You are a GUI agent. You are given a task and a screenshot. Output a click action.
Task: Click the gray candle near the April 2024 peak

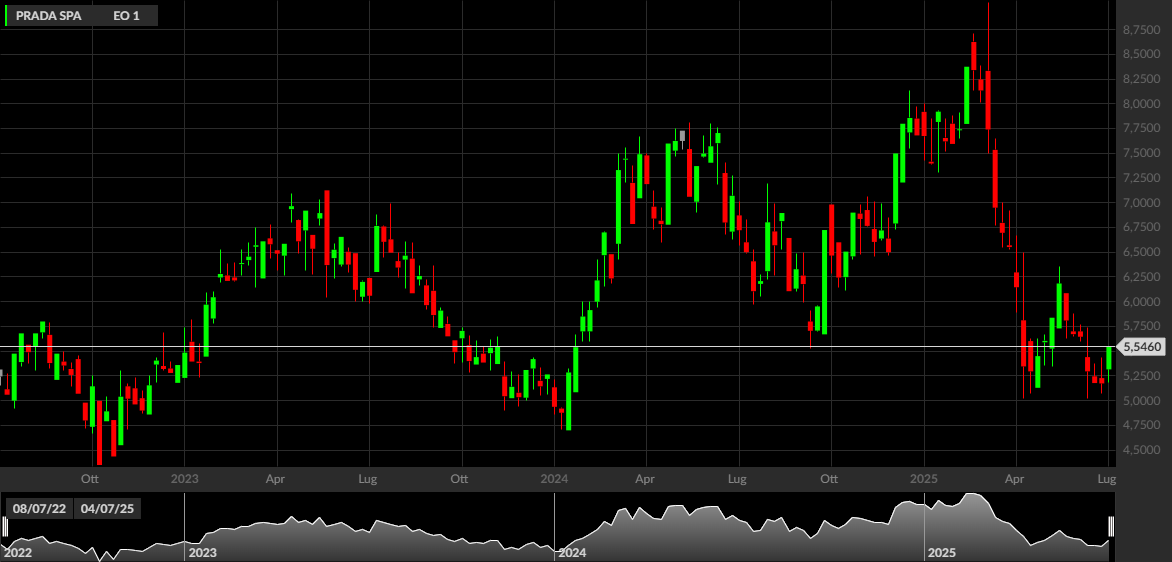point(682,136)
